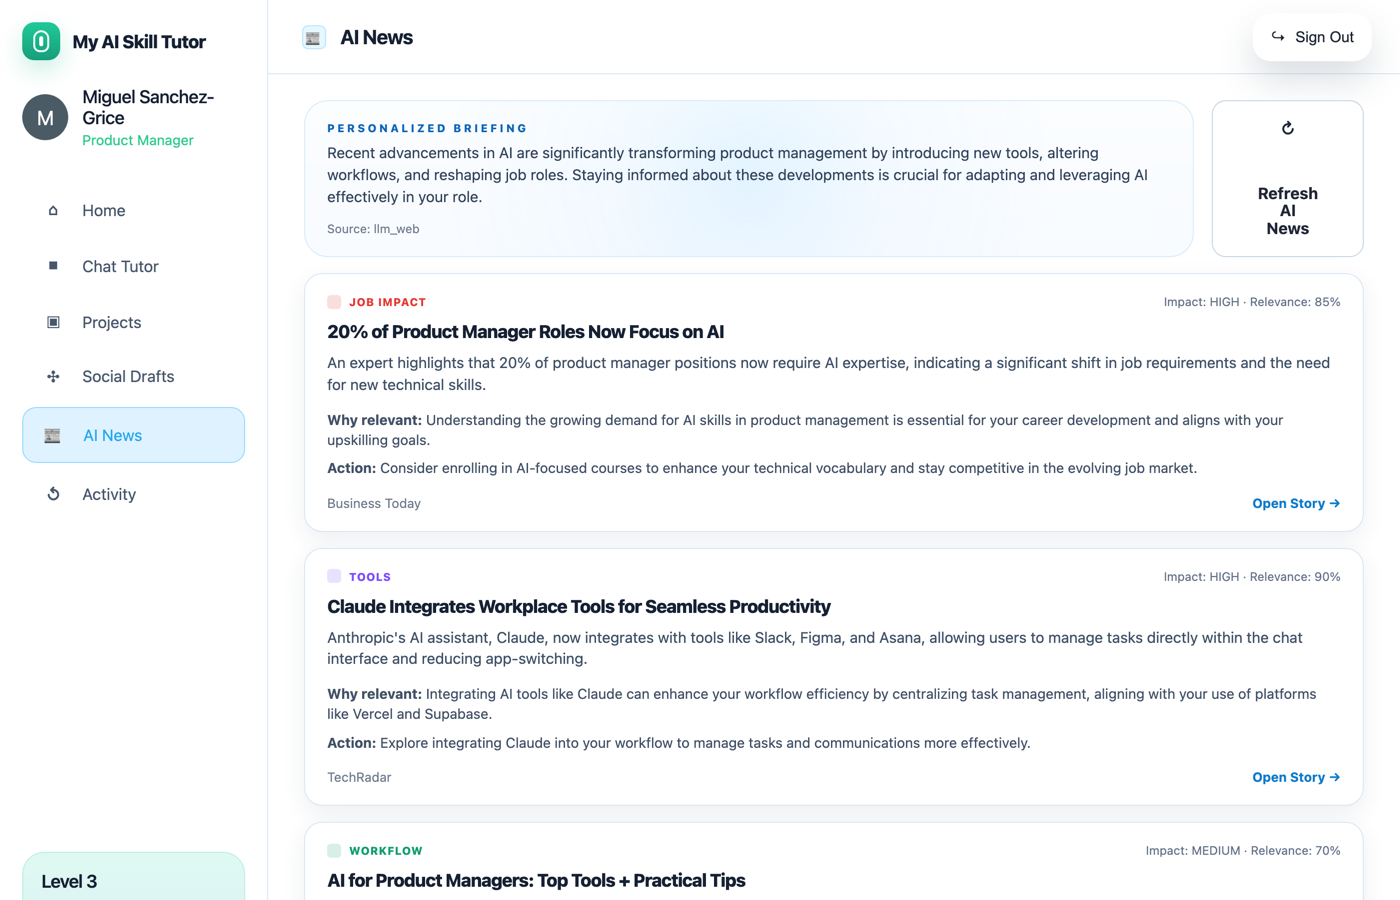The height and width of the screenshot is (900, 1400).
Task: Open Story for the Product Manager Roles article
Action: coord(1296,503)
